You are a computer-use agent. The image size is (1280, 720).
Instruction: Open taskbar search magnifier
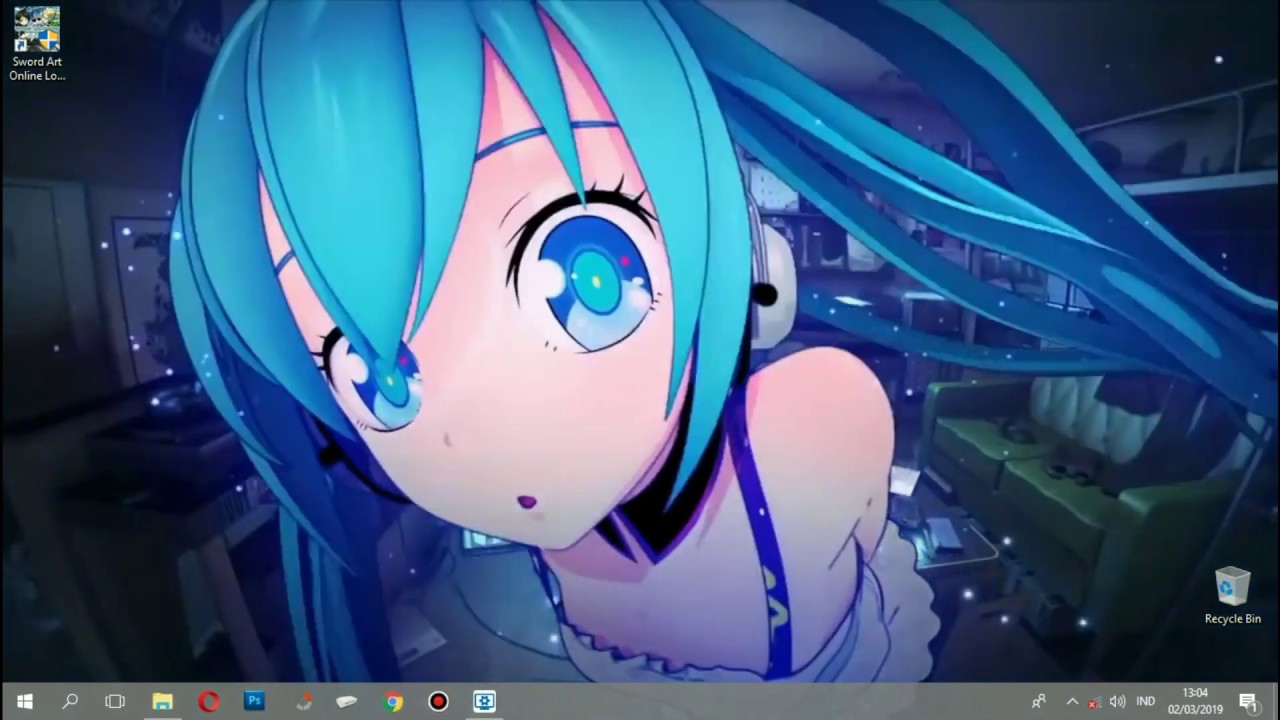[70, 701]
